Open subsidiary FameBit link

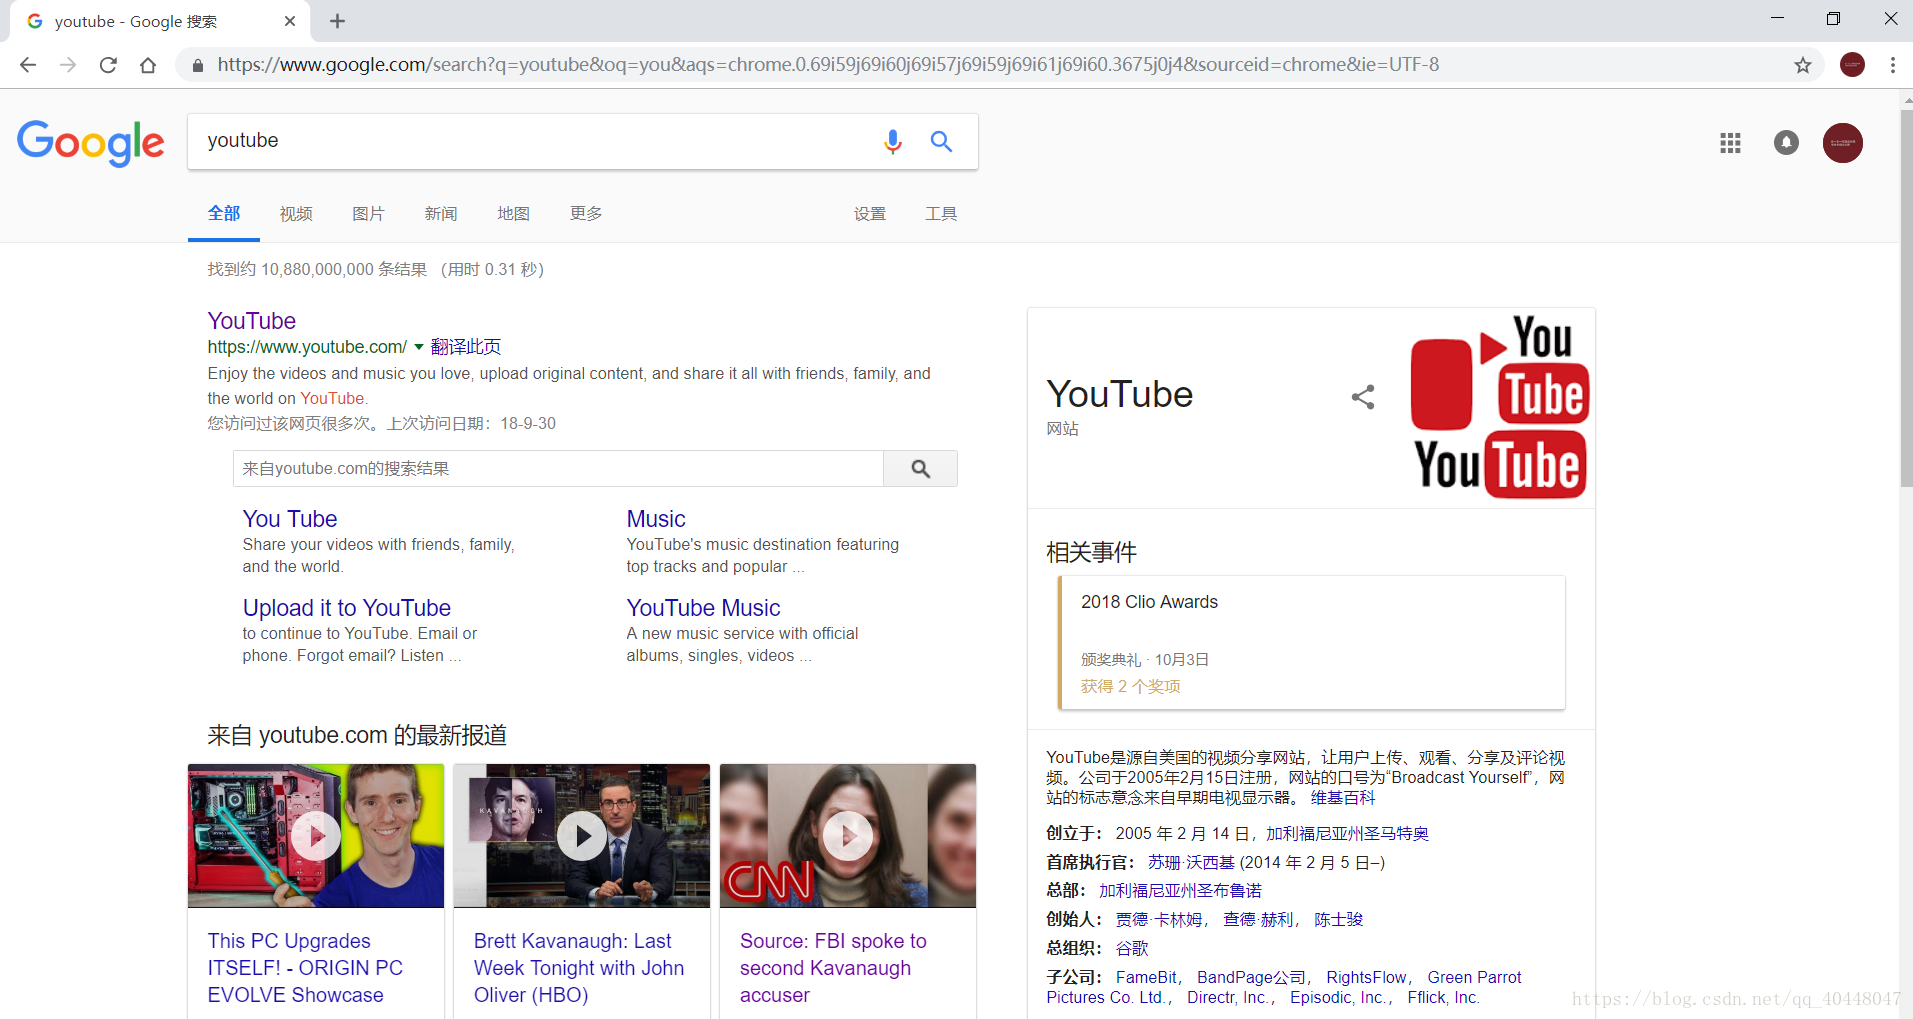[x=1146, y=978]
